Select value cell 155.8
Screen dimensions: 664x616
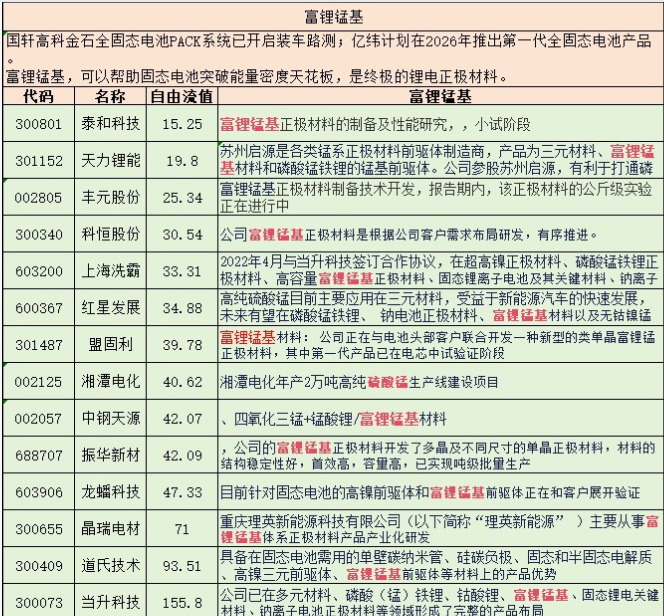pos(182,600)
